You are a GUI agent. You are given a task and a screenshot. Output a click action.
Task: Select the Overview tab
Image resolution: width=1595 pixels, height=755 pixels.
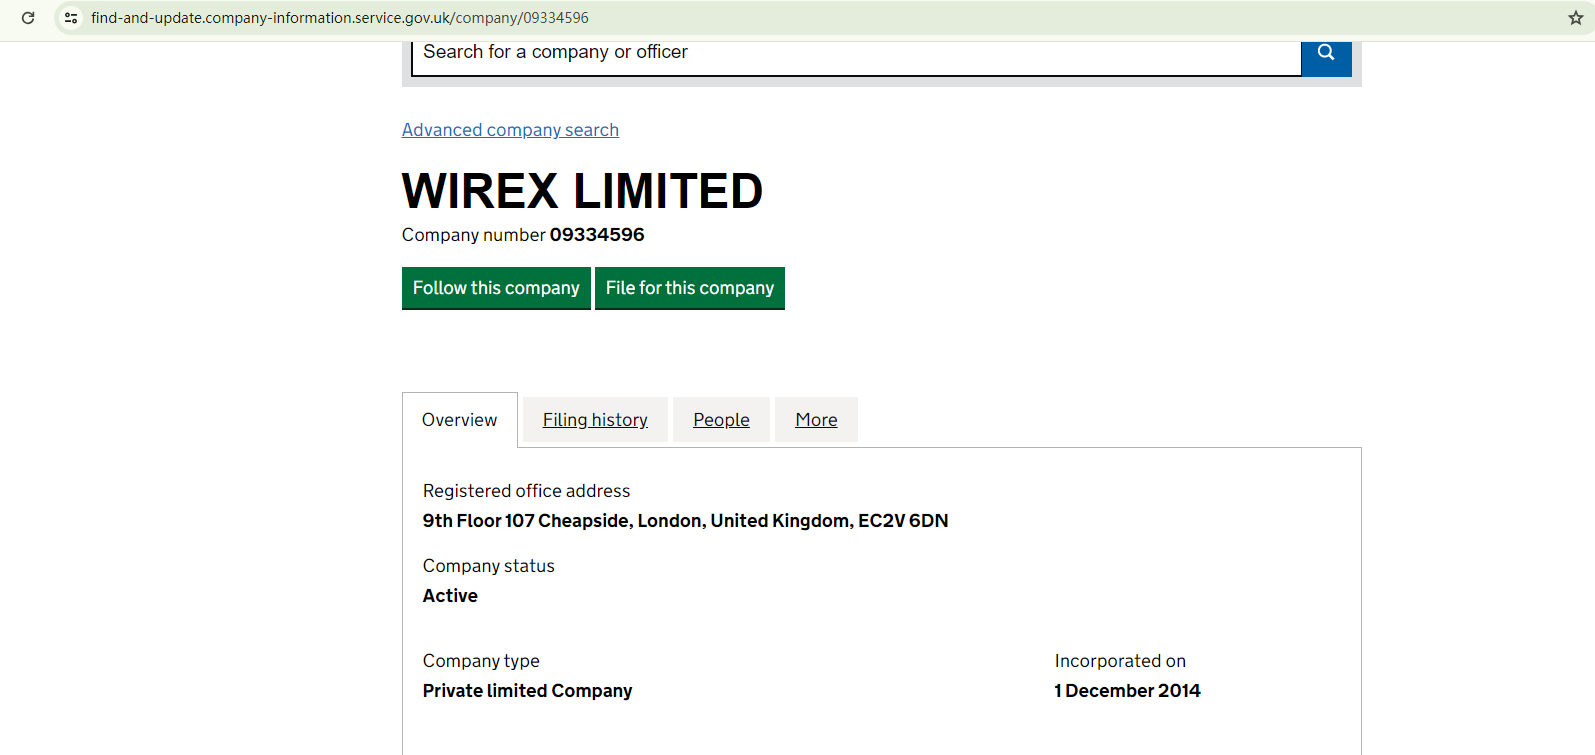tap(459, 420)
